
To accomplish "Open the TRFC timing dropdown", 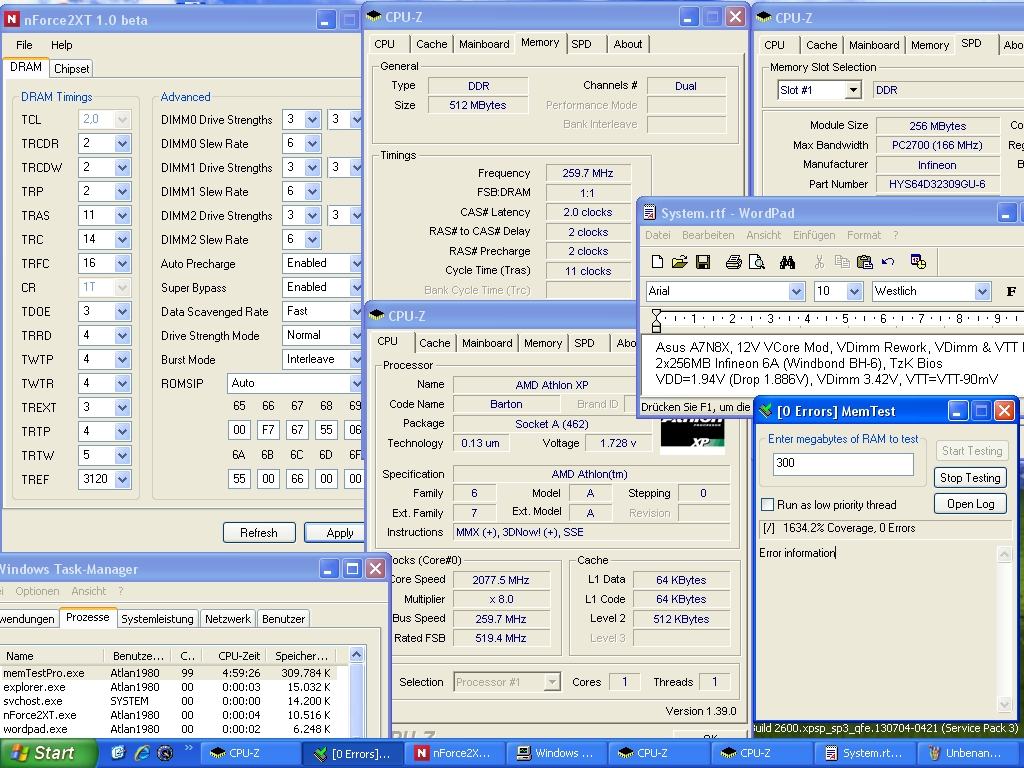I will pos(122,264).
